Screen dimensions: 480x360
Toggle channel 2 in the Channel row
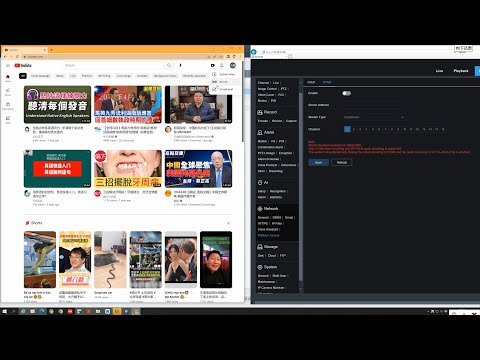[354, 129]
